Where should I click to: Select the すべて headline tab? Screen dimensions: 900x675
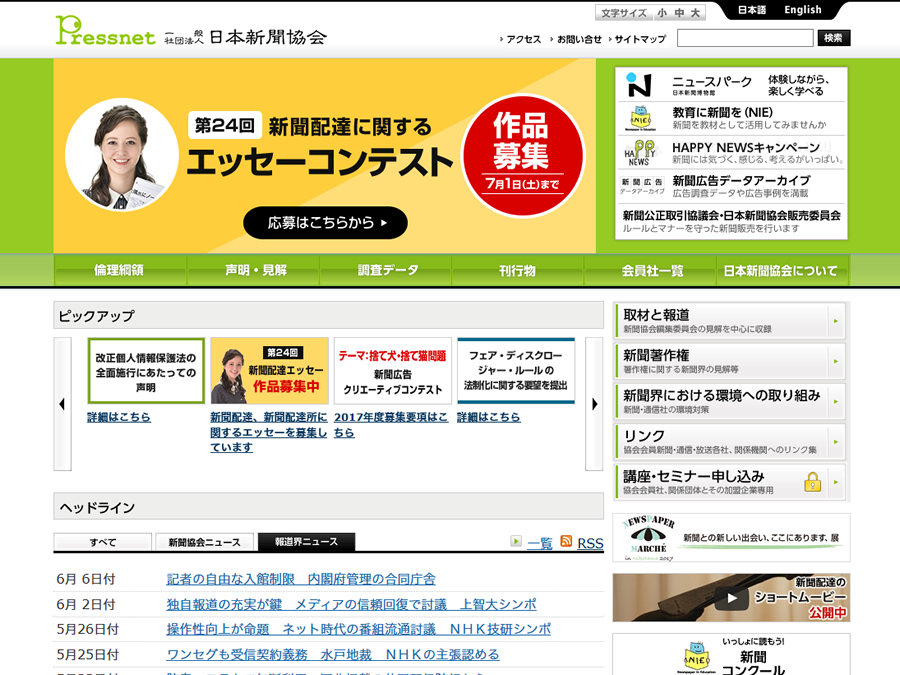(103, 542)
